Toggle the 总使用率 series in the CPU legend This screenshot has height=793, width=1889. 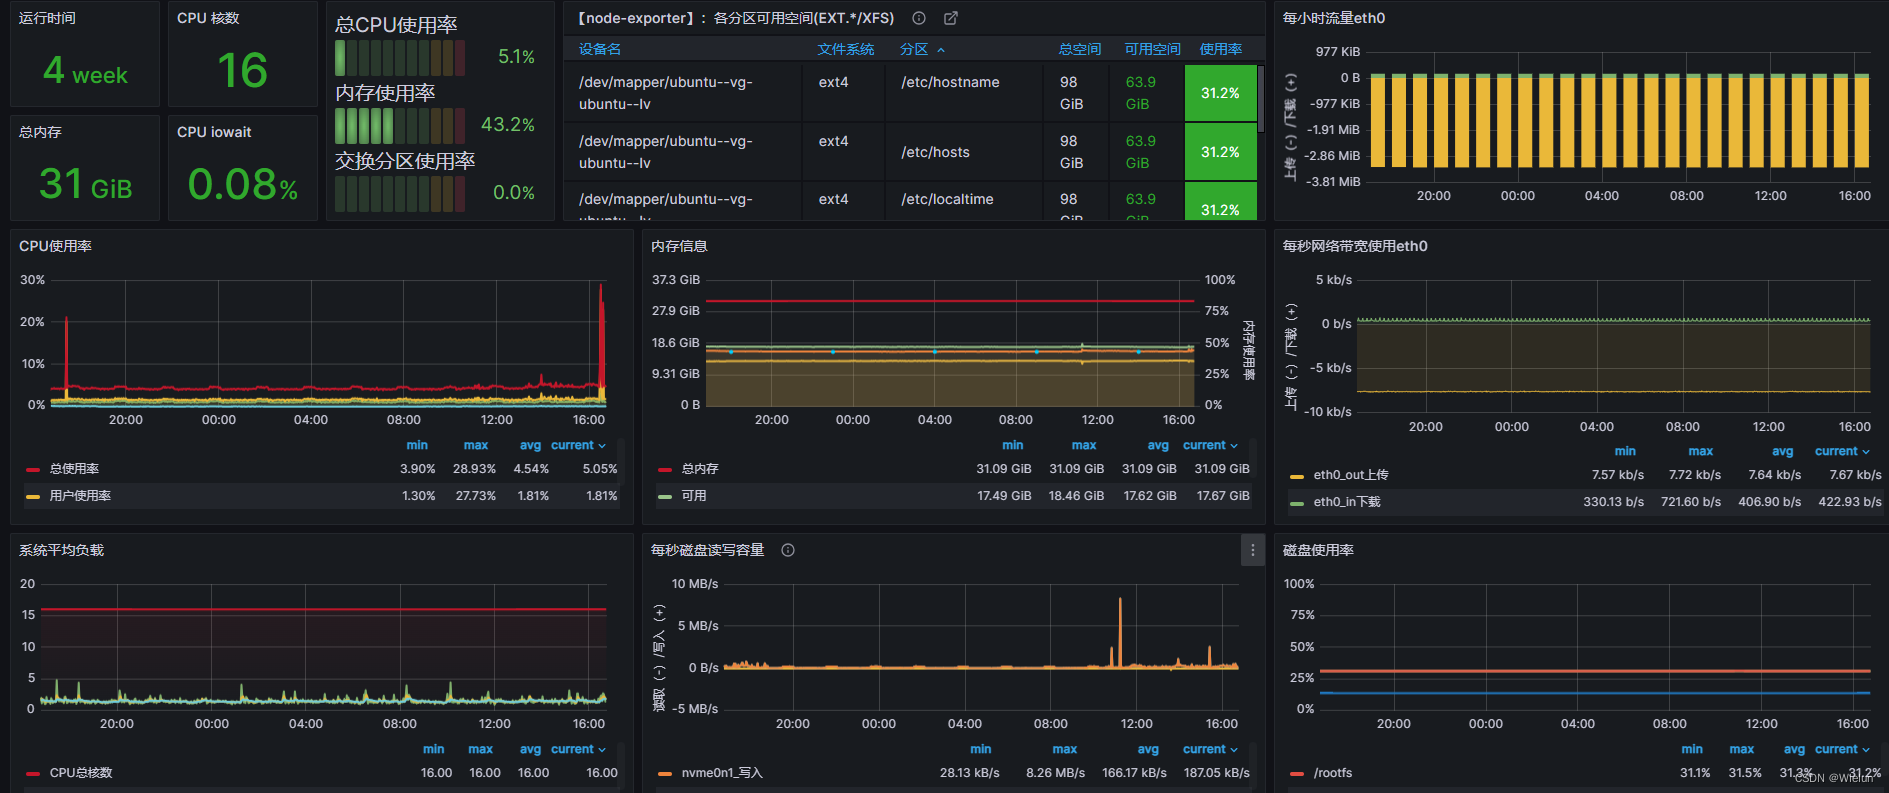click(74, 469)
